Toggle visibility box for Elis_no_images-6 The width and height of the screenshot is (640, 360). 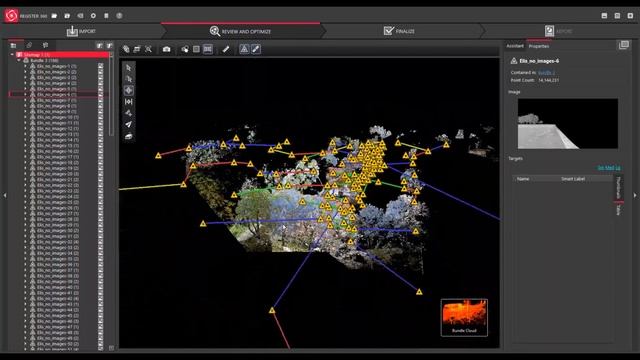[x=100, y=94]
